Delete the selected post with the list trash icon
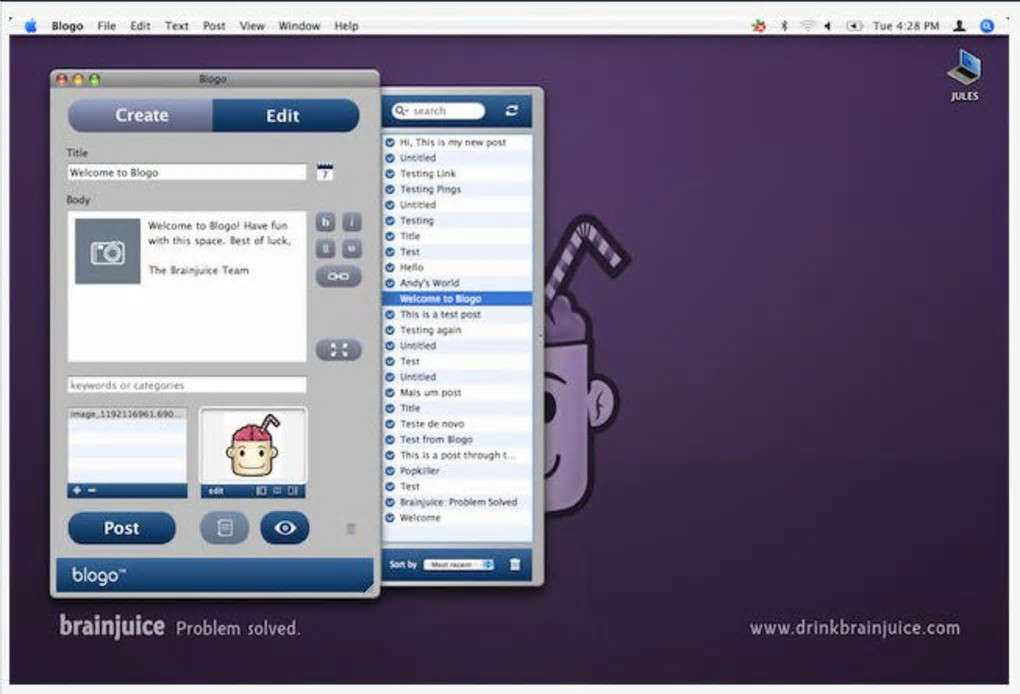The image size is (1020, 694). click(515, 565)
